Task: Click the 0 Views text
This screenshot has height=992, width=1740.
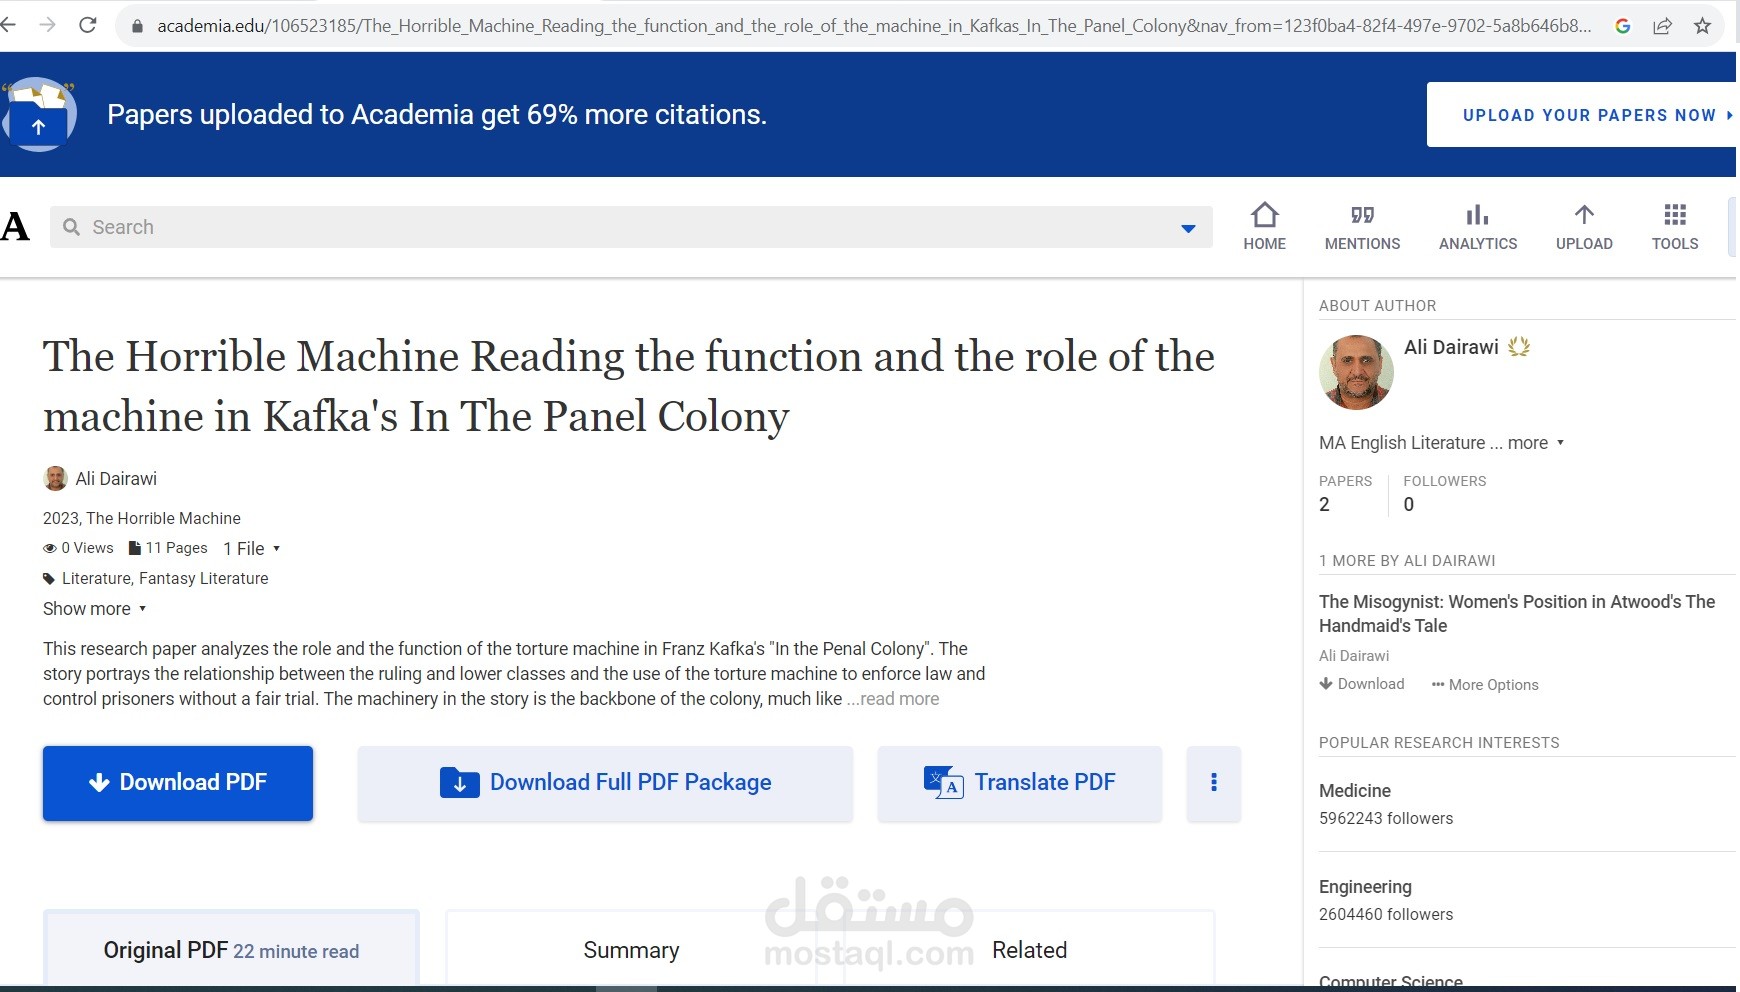Action: tap(87, 548)
